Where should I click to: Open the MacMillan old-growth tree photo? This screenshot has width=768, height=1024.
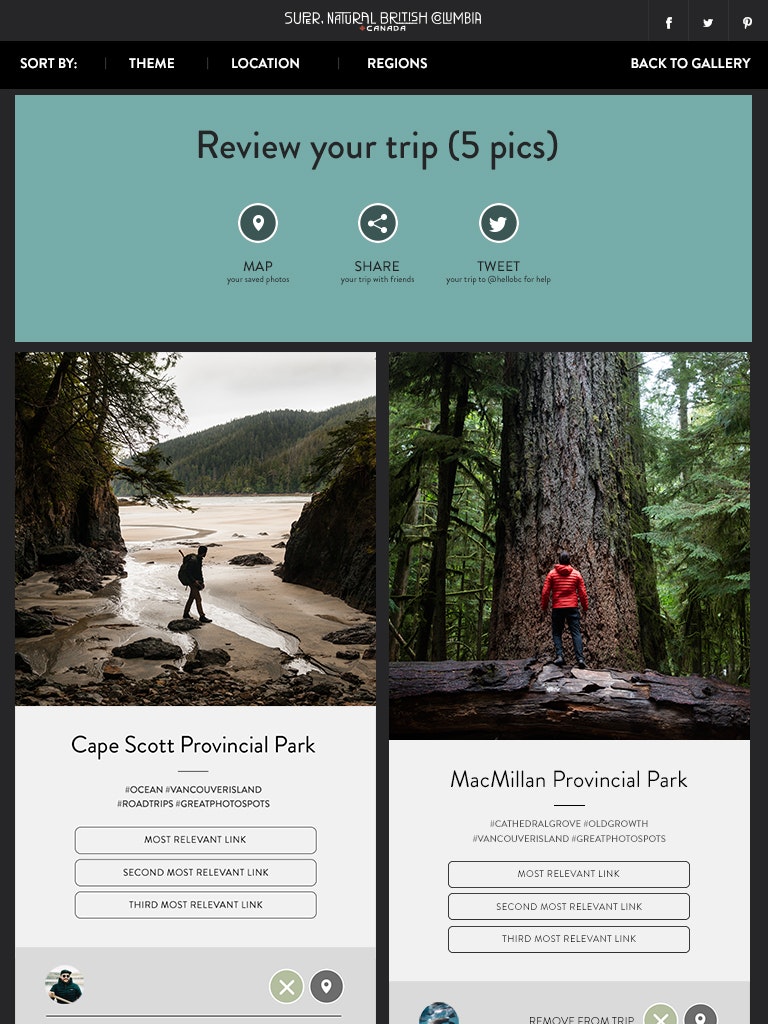point(569,546)
